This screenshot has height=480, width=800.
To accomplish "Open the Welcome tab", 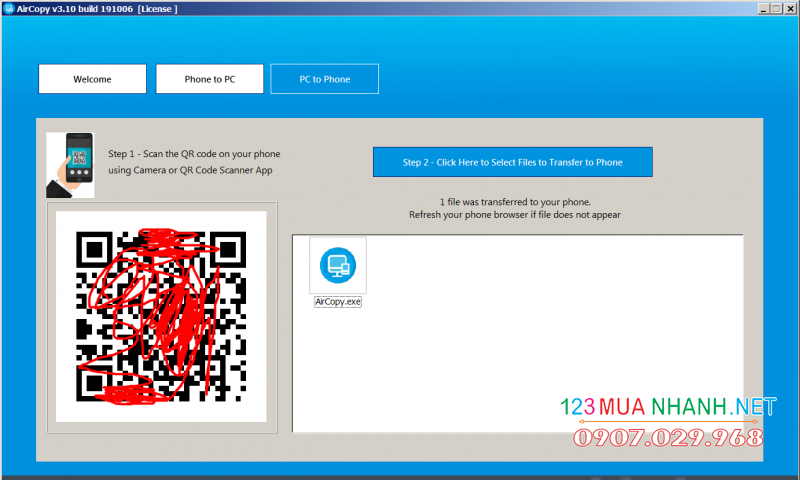I will 92,79.
